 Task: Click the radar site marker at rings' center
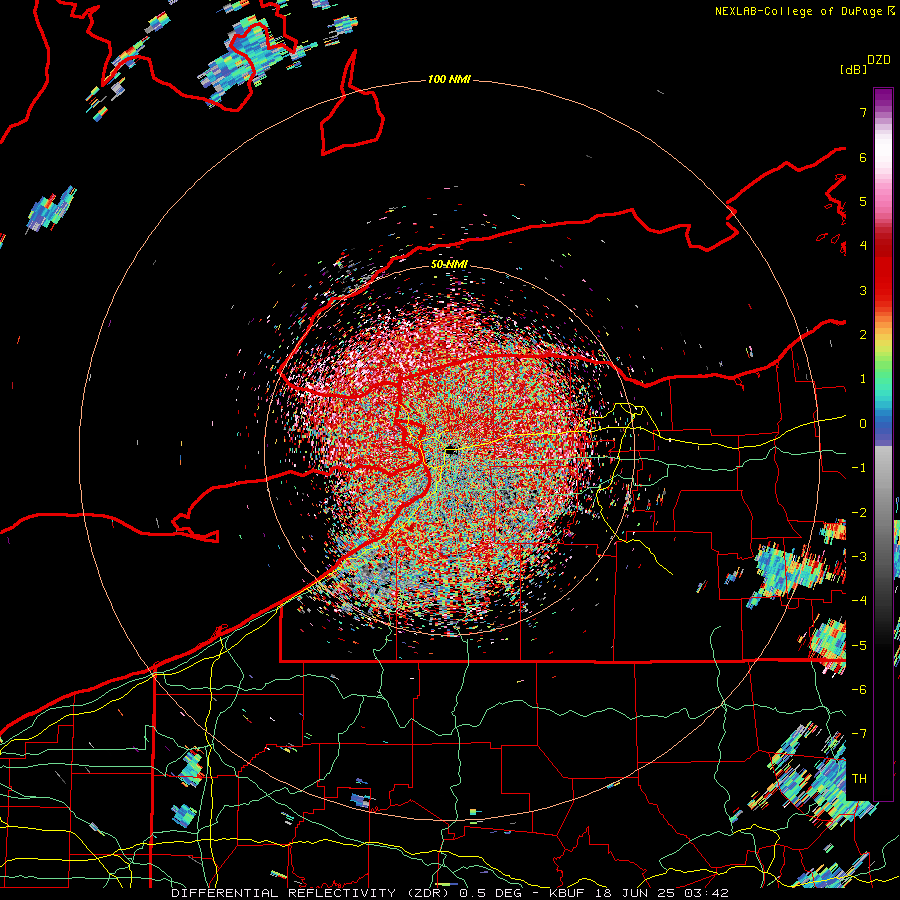point(451,450)
